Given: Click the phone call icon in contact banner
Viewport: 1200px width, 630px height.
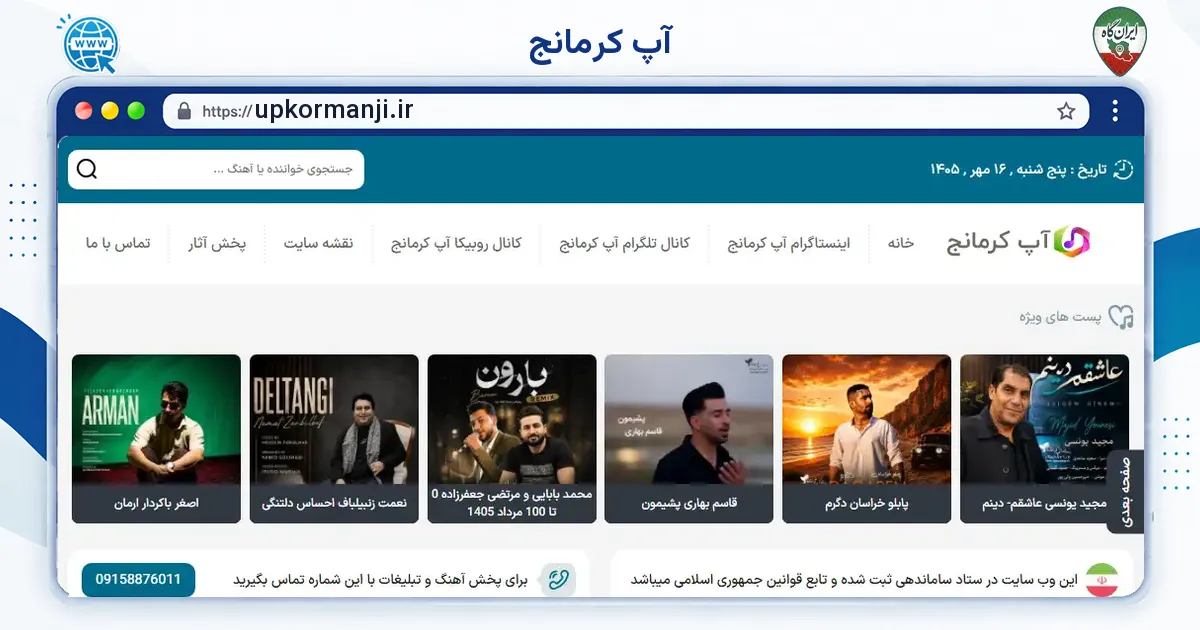Looking at the screenshot, I should point(558,580).
